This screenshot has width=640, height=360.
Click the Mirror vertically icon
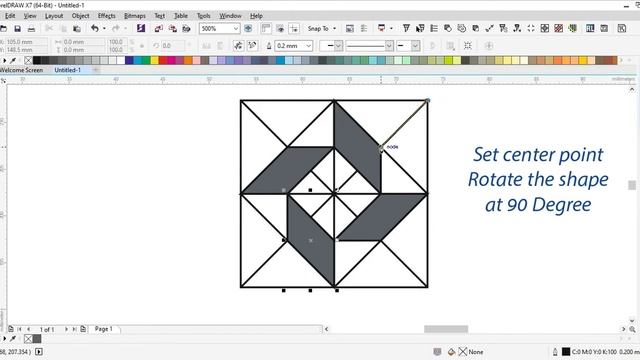click(x=220, y=46)
